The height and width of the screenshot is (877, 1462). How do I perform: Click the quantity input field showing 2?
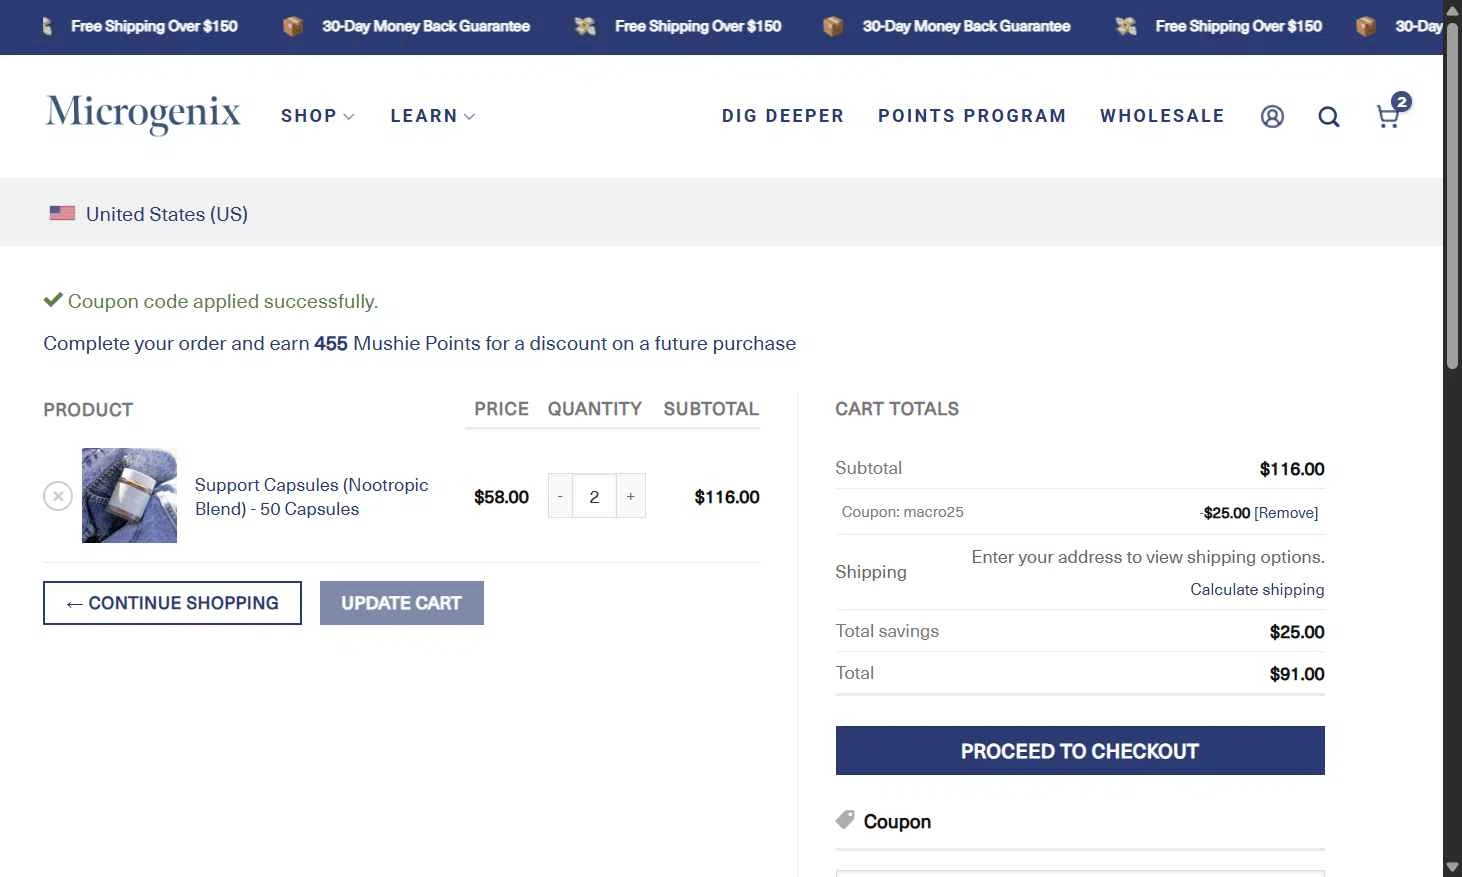[594, 496]
